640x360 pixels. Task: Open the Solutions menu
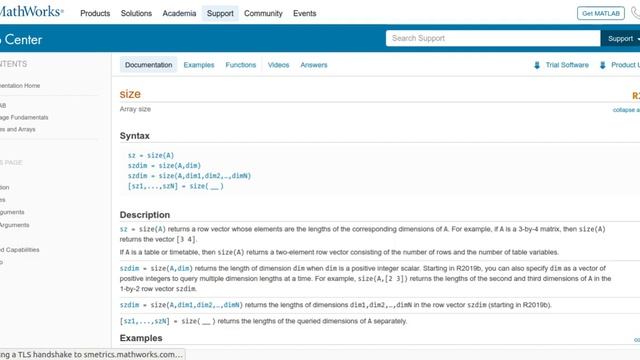click(136, 13)
